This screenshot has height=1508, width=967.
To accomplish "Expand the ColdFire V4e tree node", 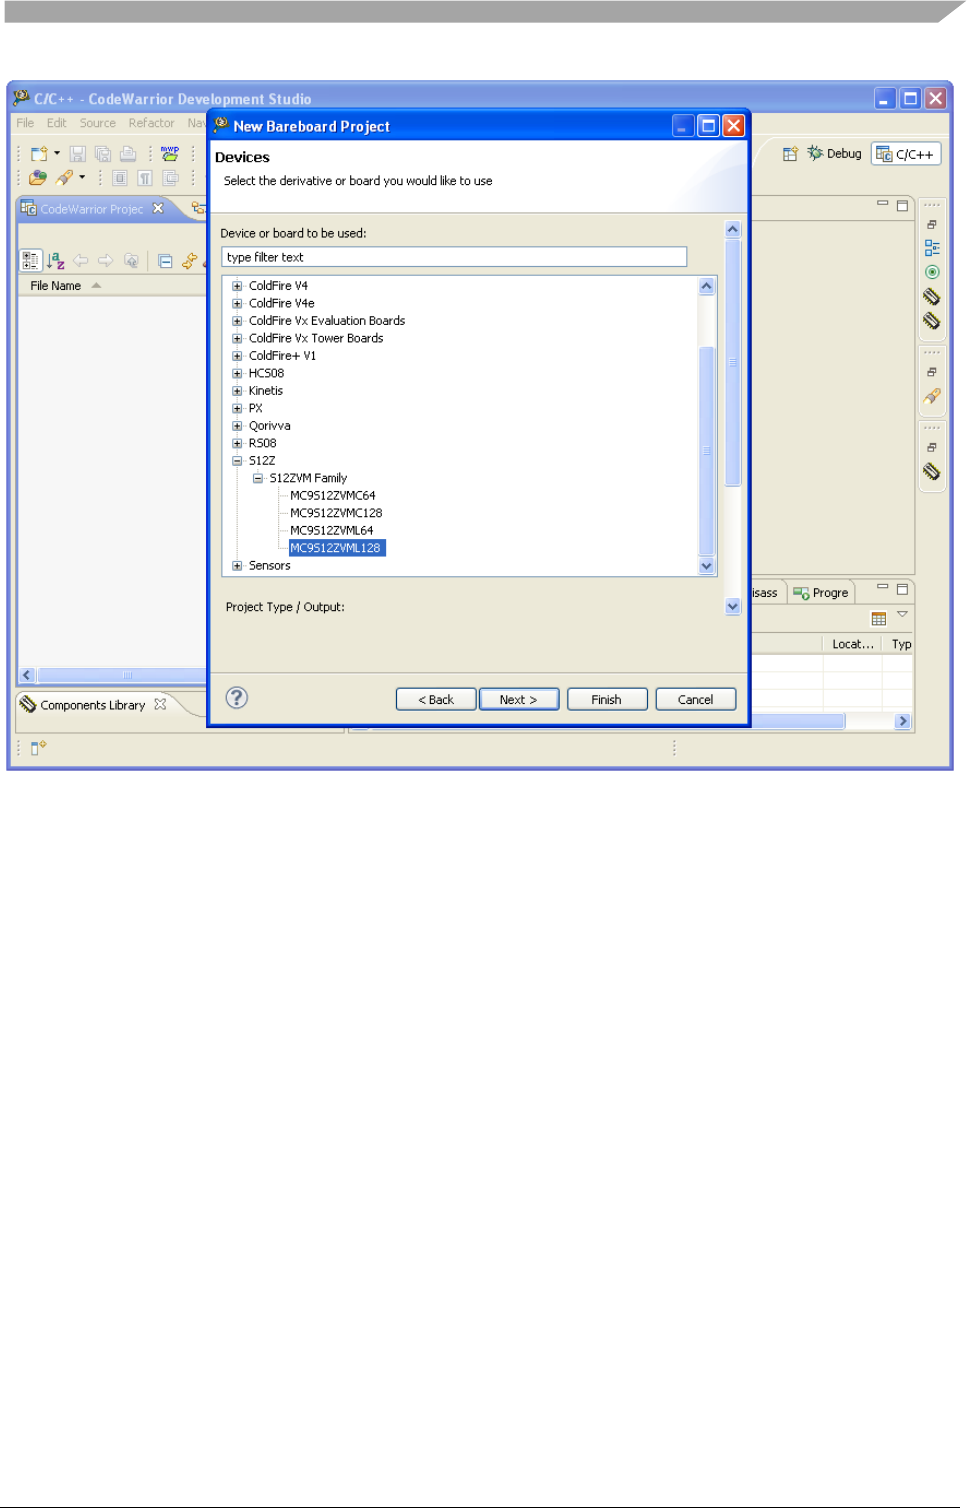I will pos(237,303).
